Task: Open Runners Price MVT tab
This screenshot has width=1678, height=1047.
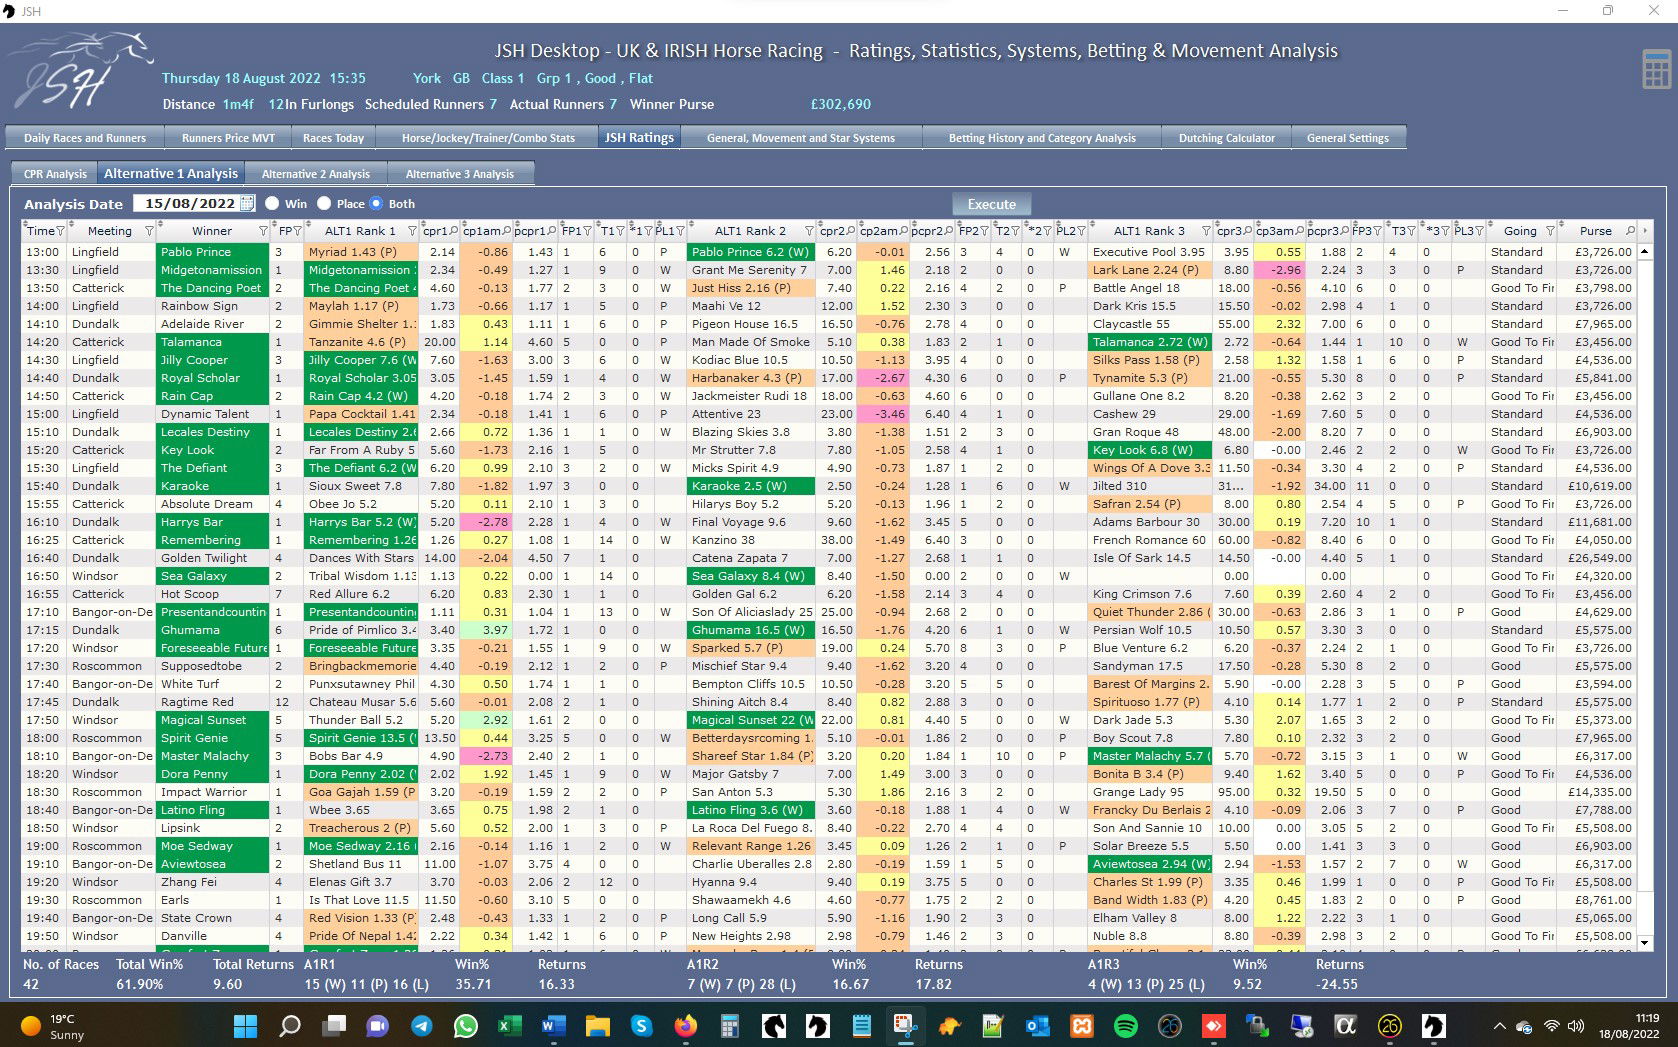Action: point(228,138)
